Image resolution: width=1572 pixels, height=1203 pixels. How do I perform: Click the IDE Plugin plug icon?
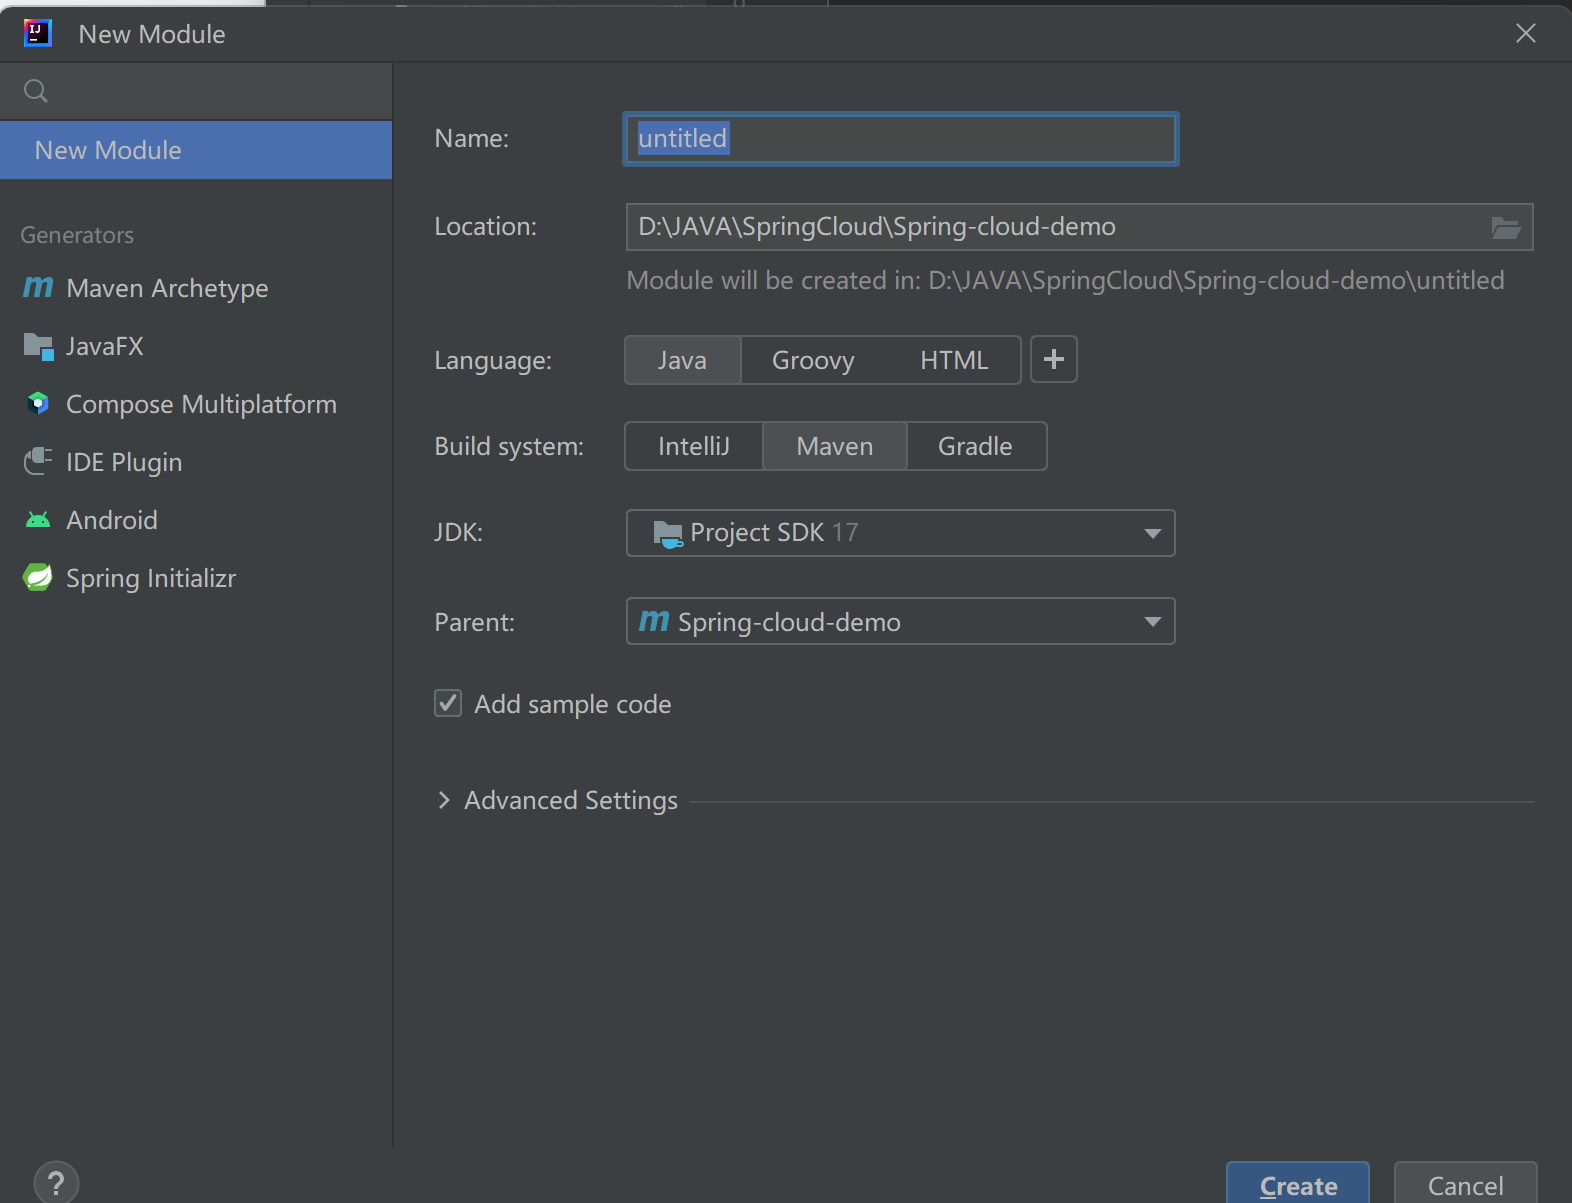pyautogui.click(x=38, y=461)
